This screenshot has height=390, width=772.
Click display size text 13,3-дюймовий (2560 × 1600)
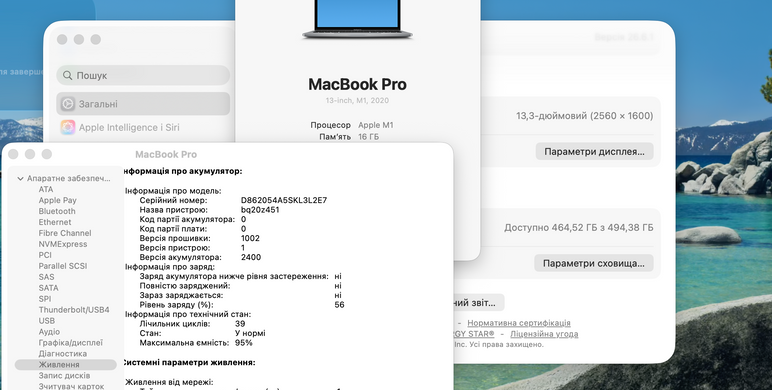pos(584,116)
